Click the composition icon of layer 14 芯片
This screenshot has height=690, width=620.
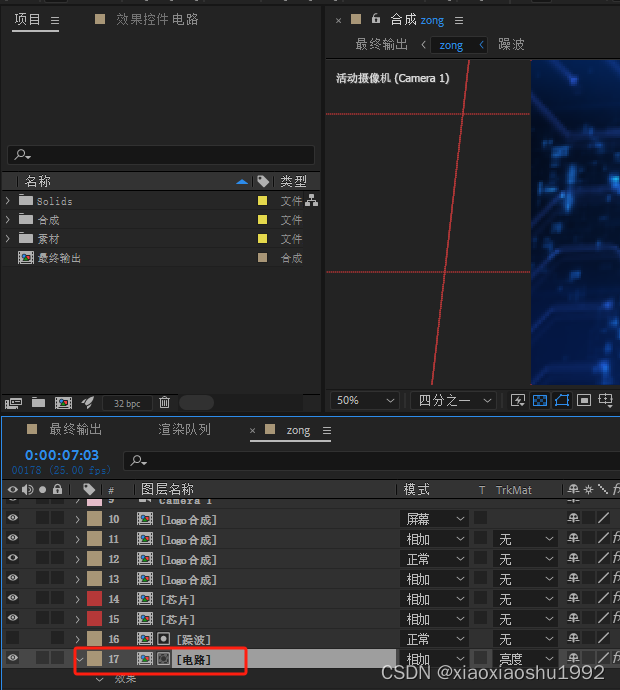[x=145, y=599]
